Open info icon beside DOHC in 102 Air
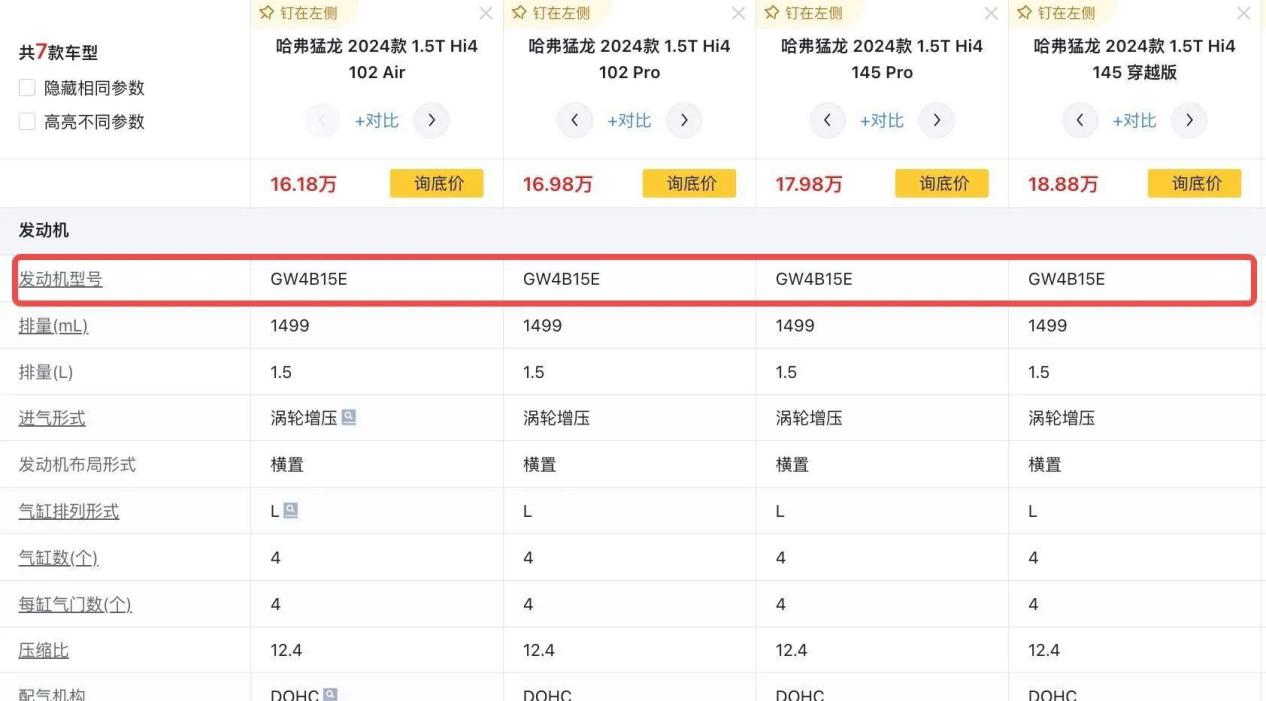This screenshot has height=701, width=1266. point(330,694)
